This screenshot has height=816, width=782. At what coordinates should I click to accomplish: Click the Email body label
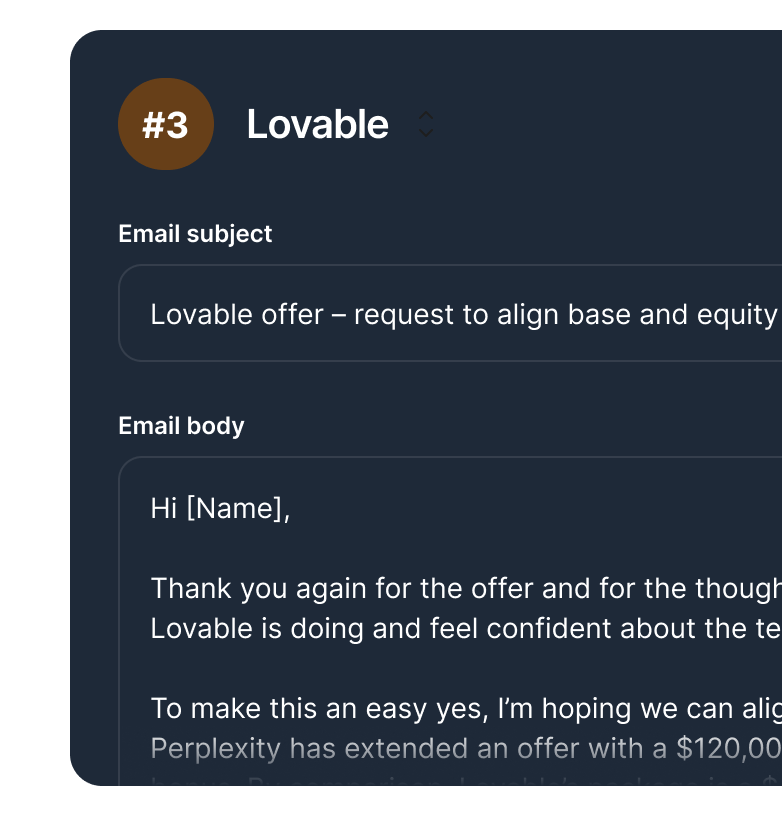(x=181, y=426)
